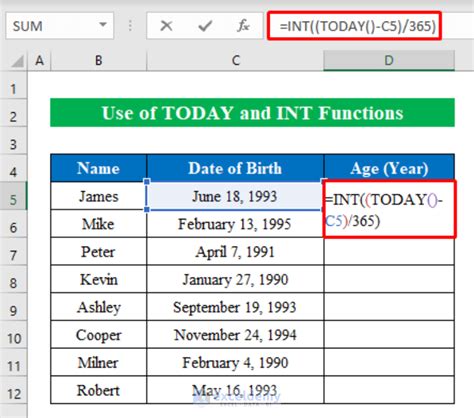Viewport: 474px width, 418px height.
Task: Click the February 13, 1995 cell
Action: point(235,224)
